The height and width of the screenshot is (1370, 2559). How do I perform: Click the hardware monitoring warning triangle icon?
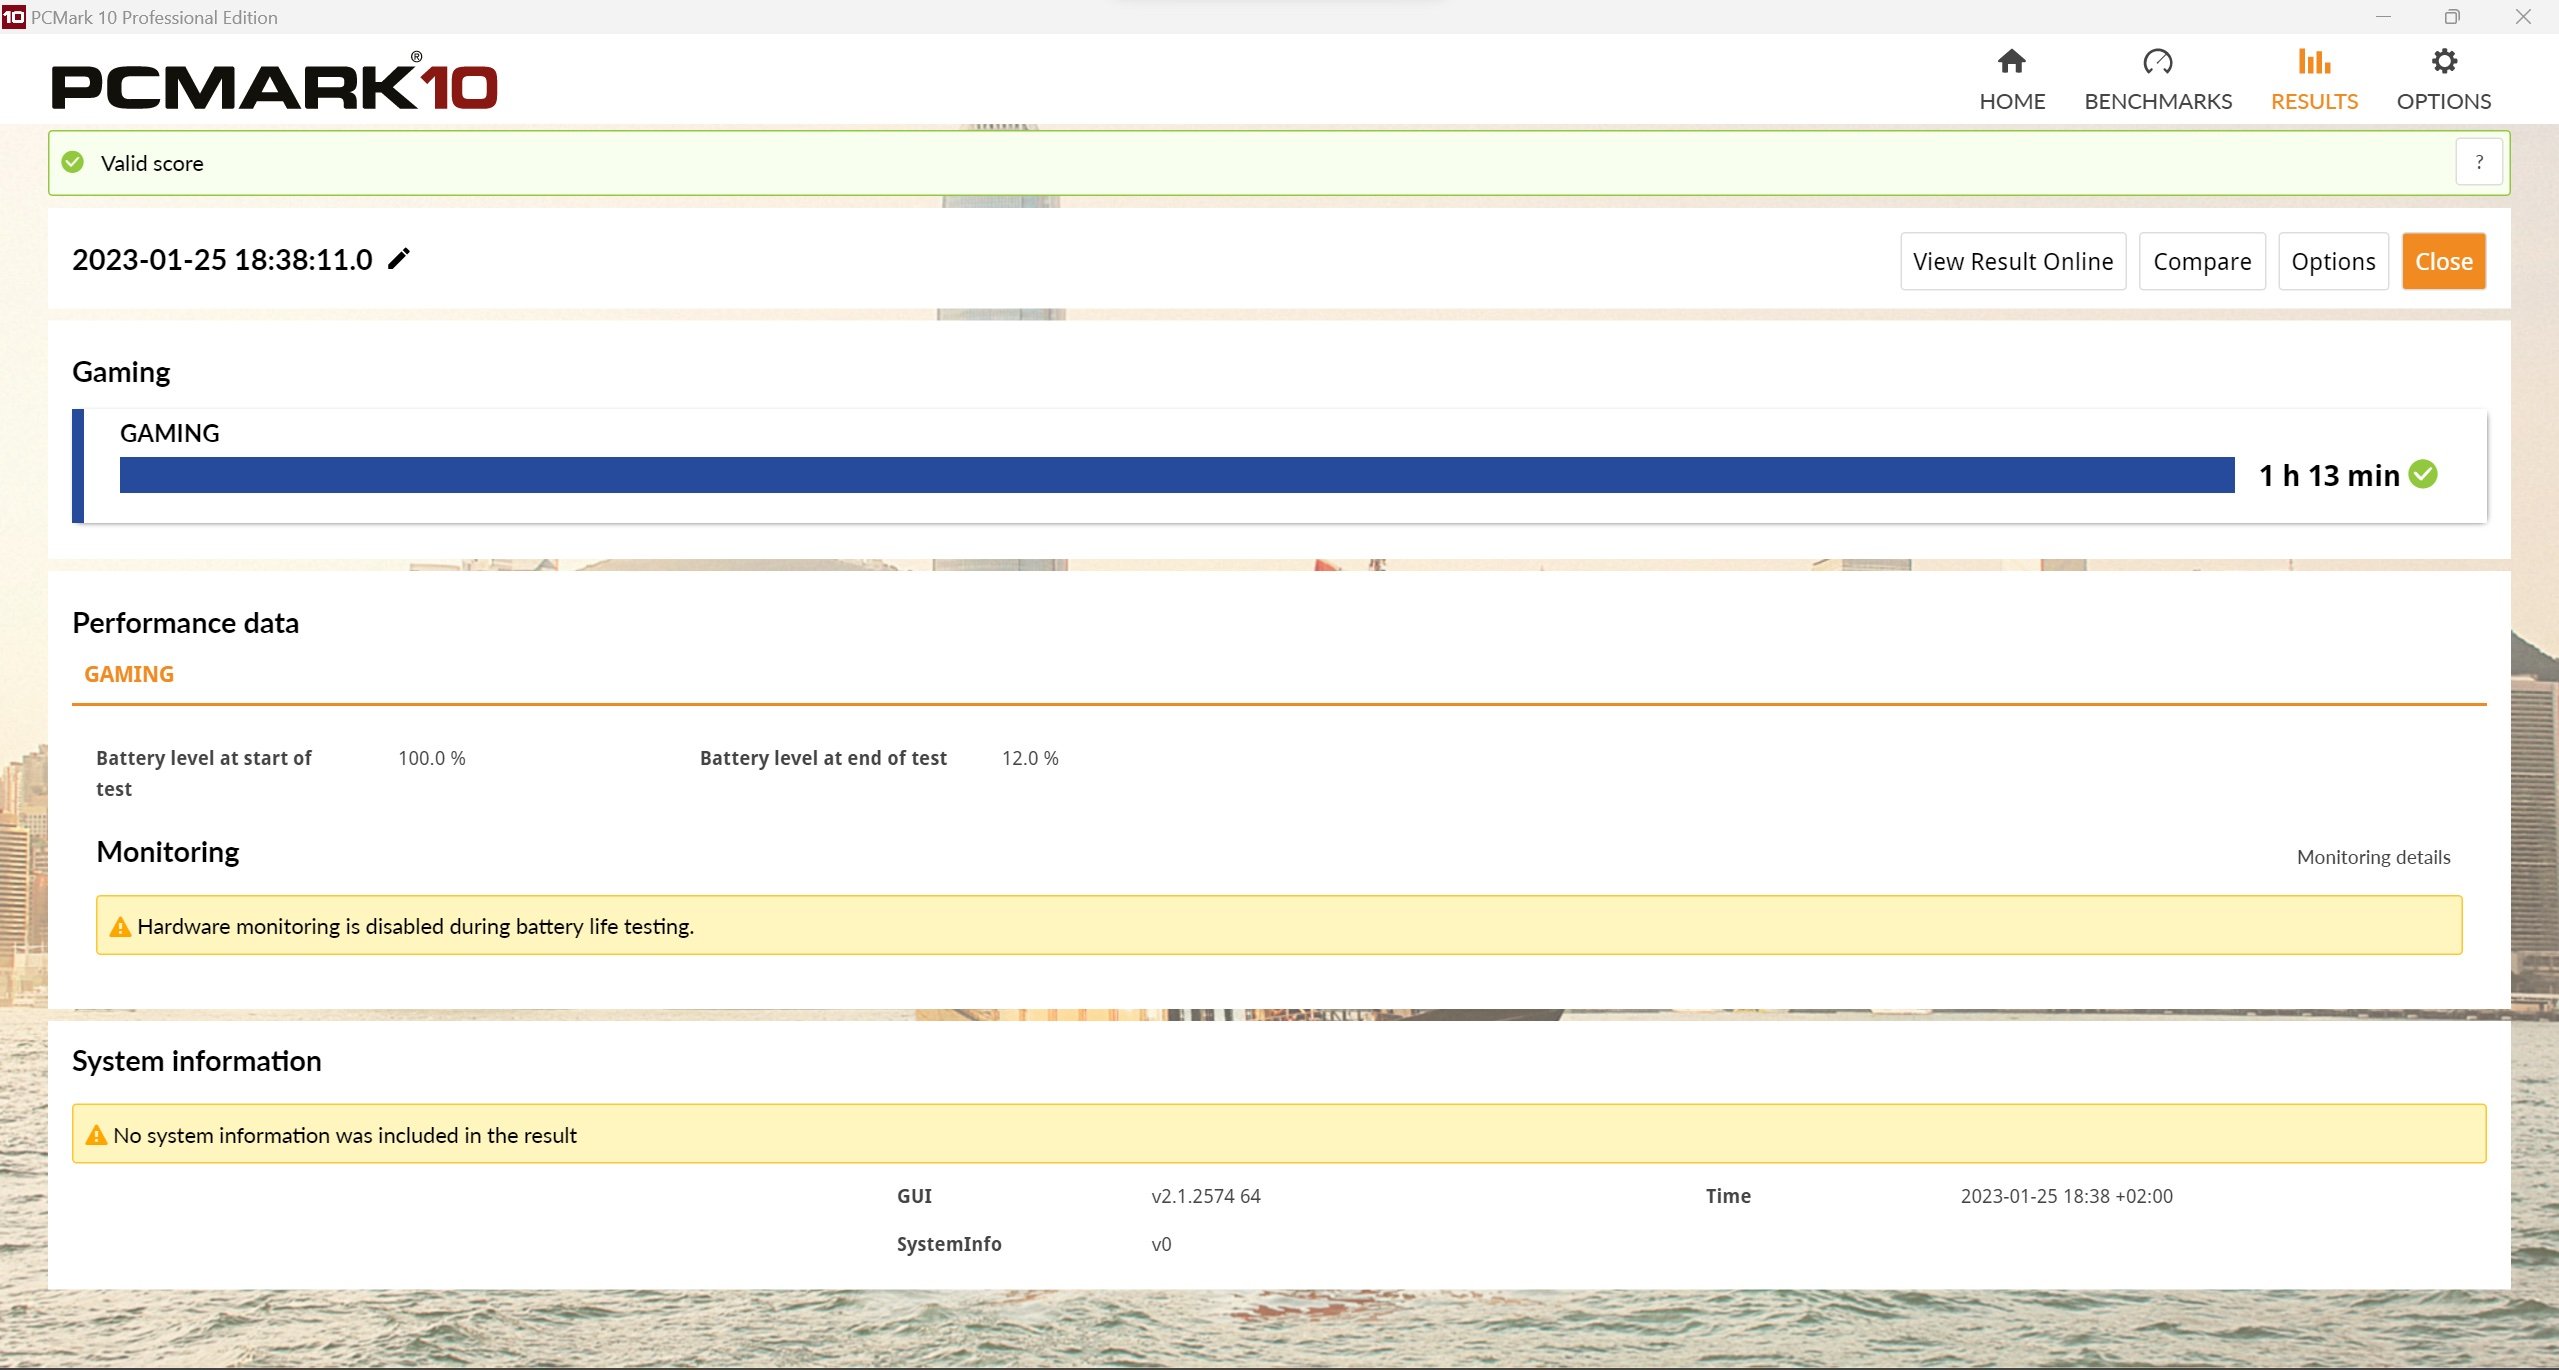[120, 927]
